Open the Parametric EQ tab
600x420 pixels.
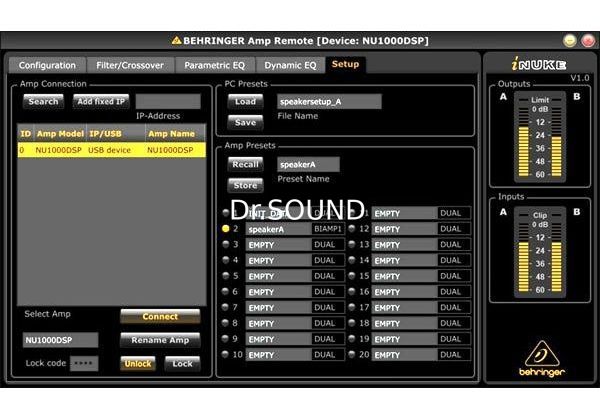[x=214, y=65]
